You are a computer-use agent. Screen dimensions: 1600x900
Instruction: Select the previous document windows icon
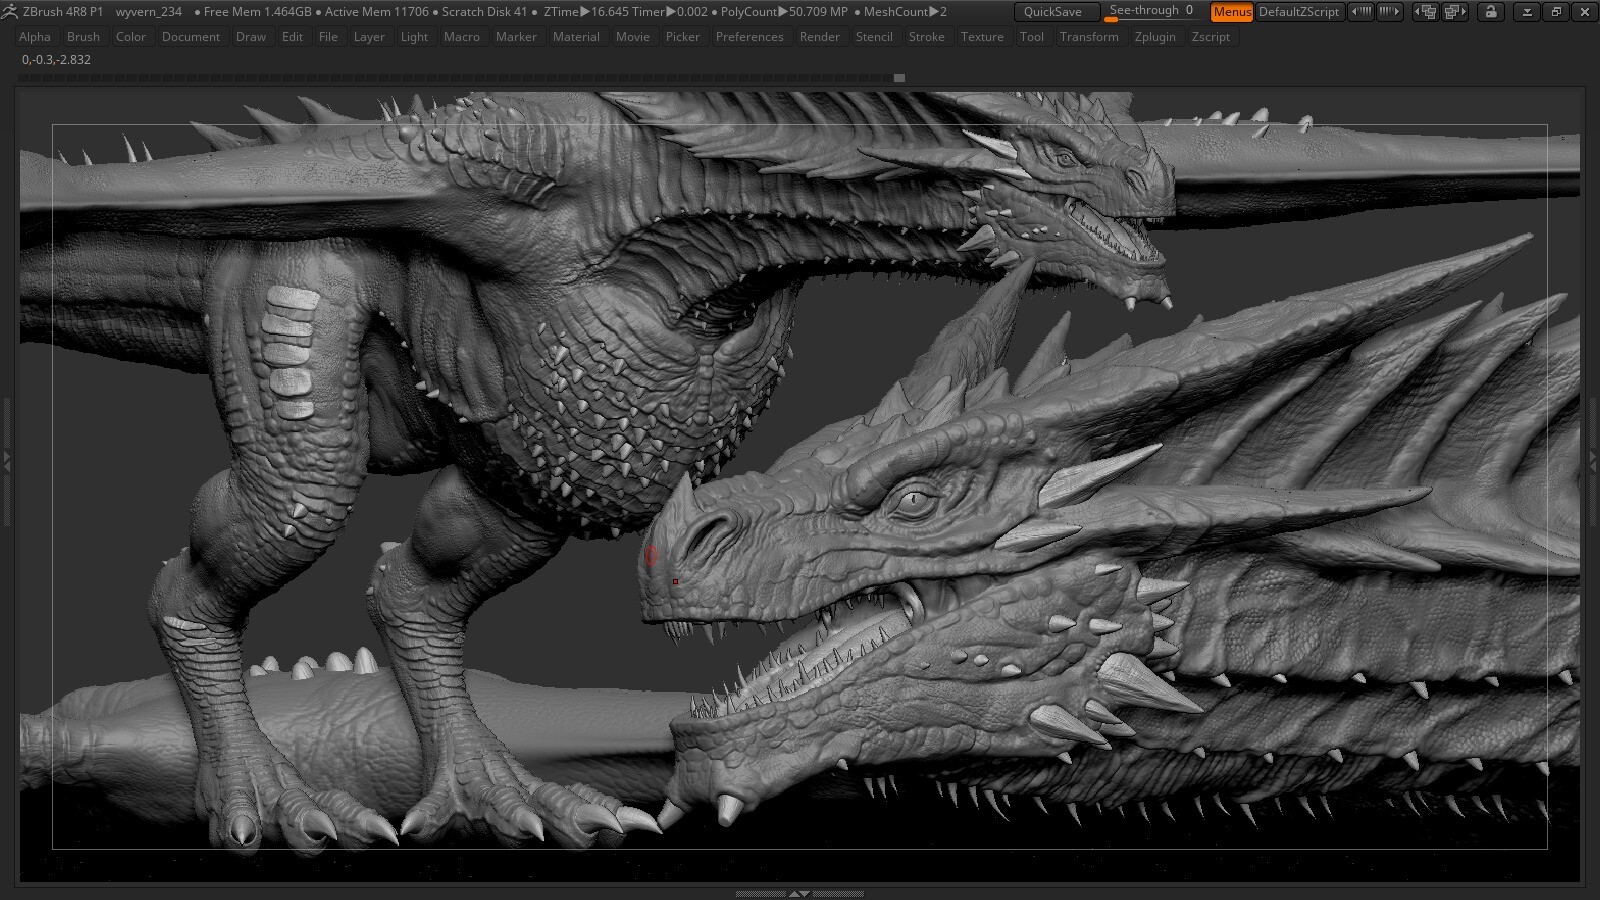point(1425,12)
